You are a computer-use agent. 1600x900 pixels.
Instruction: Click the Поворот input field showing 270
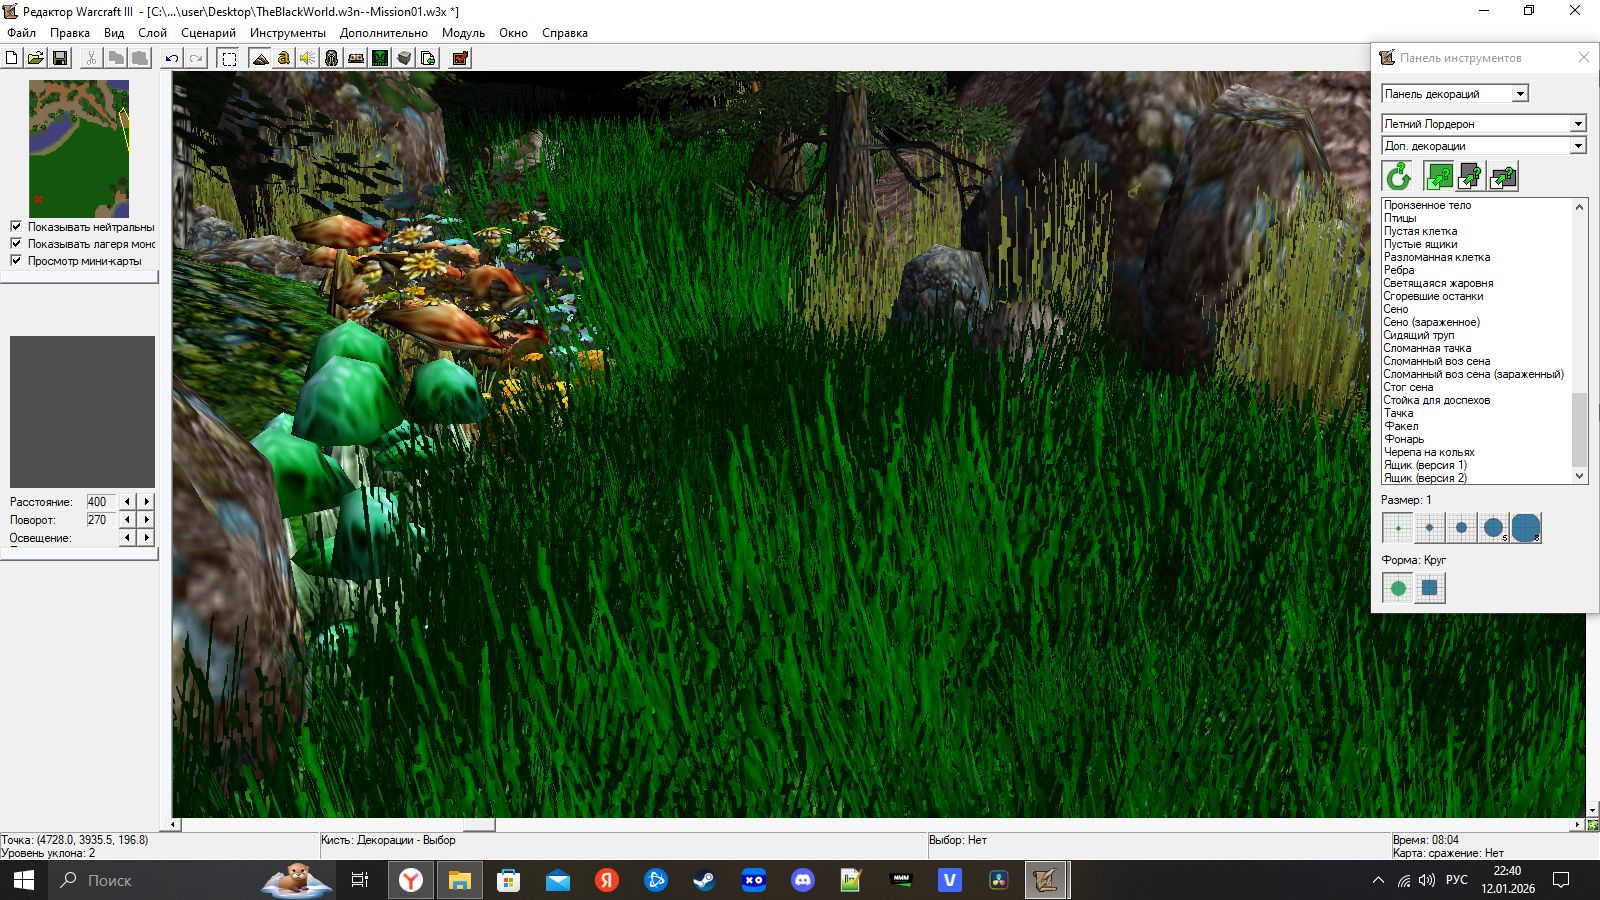coord(101,520)
